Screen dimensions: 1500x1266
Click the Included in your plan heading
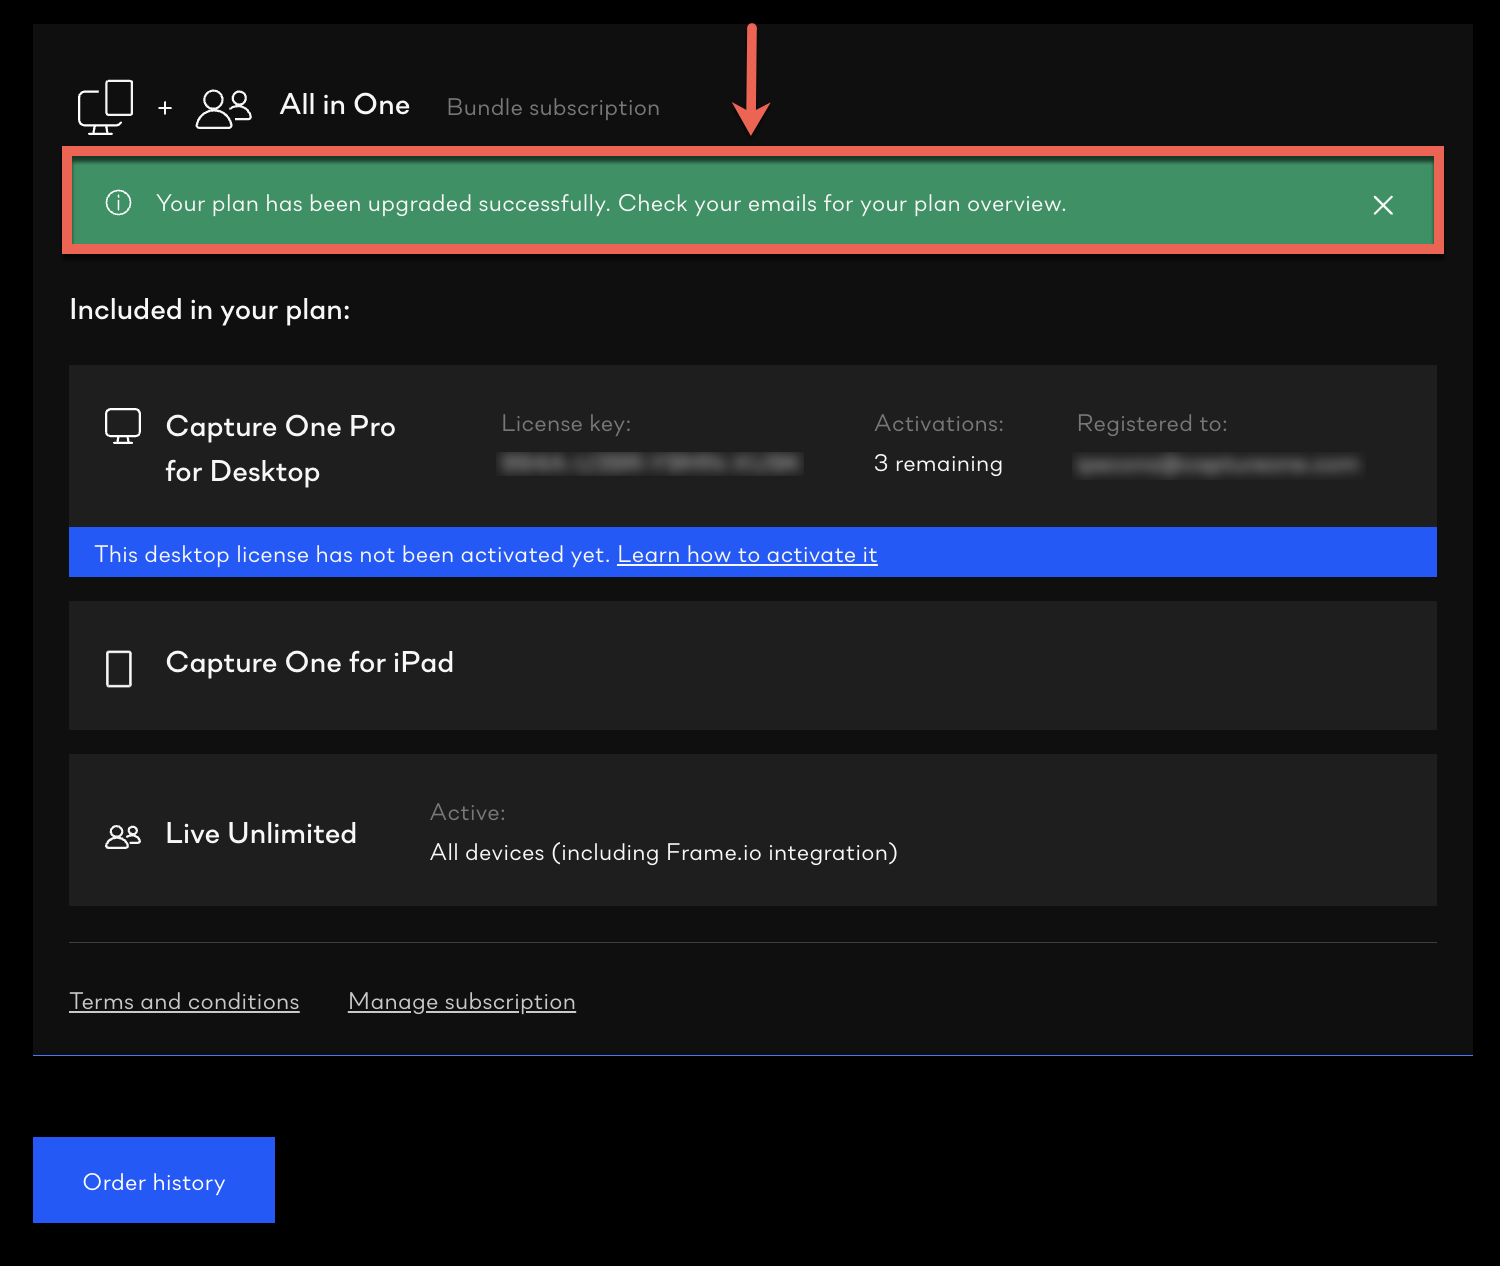coord(210,310)
